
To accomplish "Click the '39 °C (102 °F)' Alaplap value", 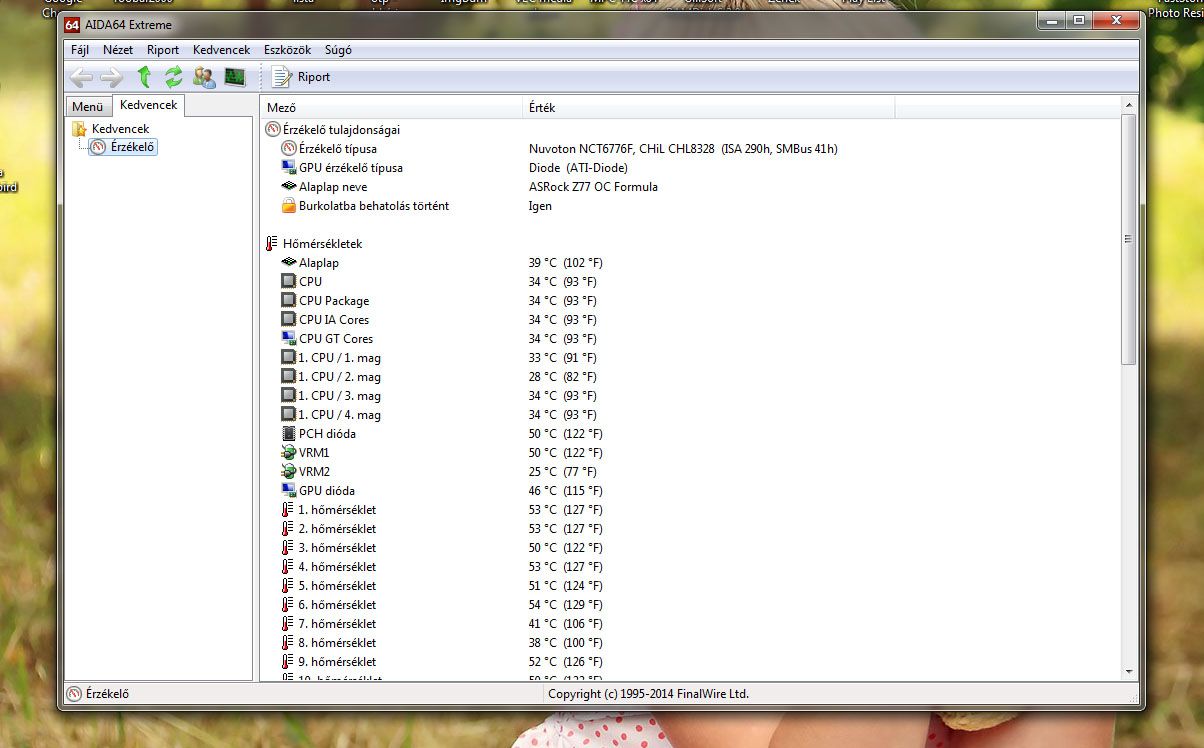I will coord(565,262).
